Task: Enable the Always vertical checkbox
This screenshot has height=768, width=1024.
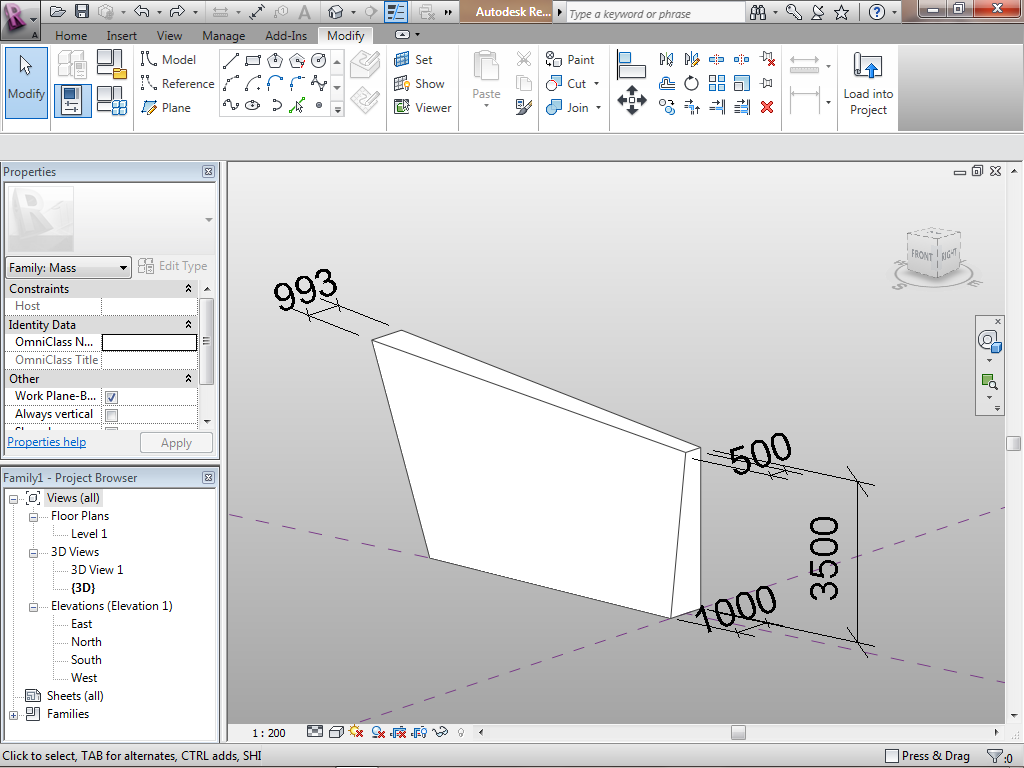Action: click(x=111, y=415)
